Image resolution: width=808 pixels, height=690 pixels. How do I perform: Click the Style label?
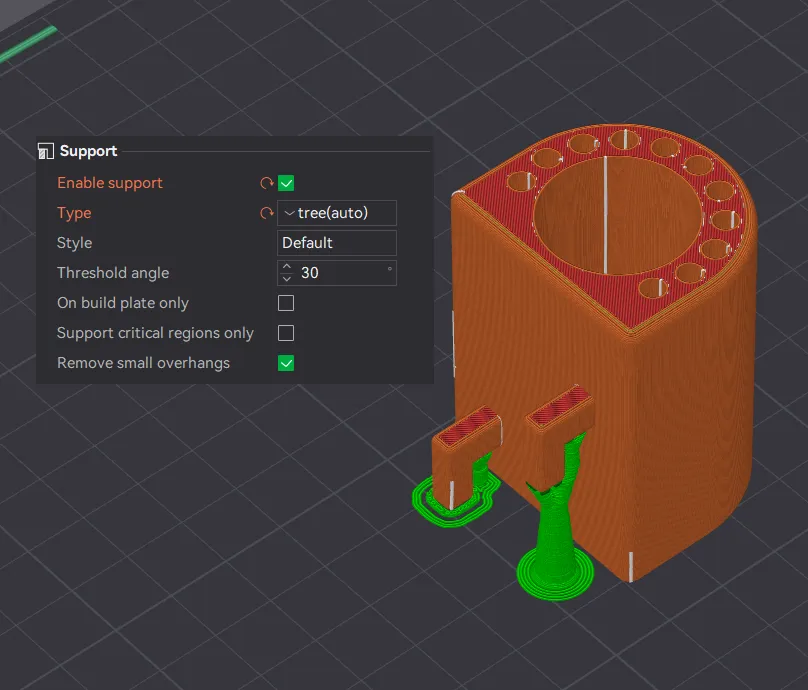tap(75, 243)
